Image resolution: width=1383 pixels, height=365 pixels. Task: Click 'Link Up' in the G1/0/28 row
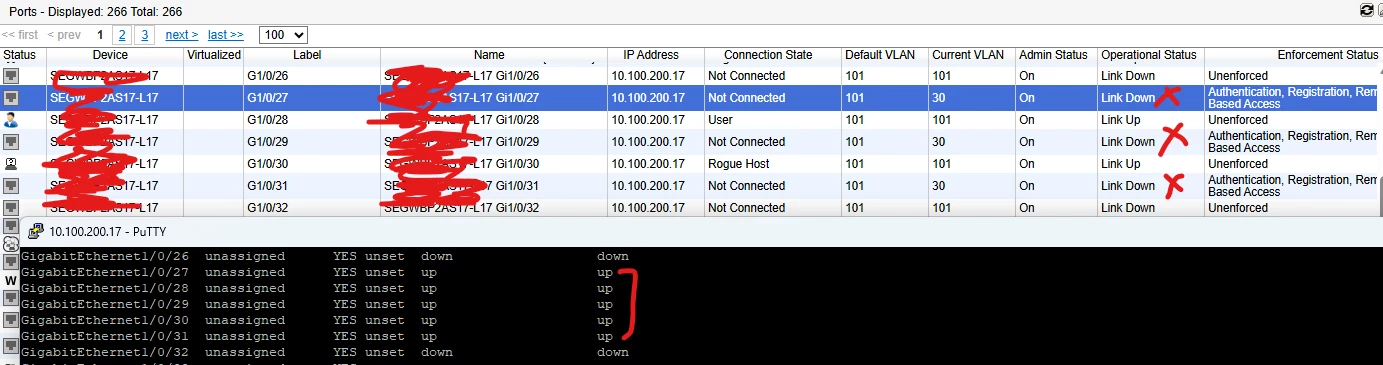pyautogui.click(x=1121, y=120)
